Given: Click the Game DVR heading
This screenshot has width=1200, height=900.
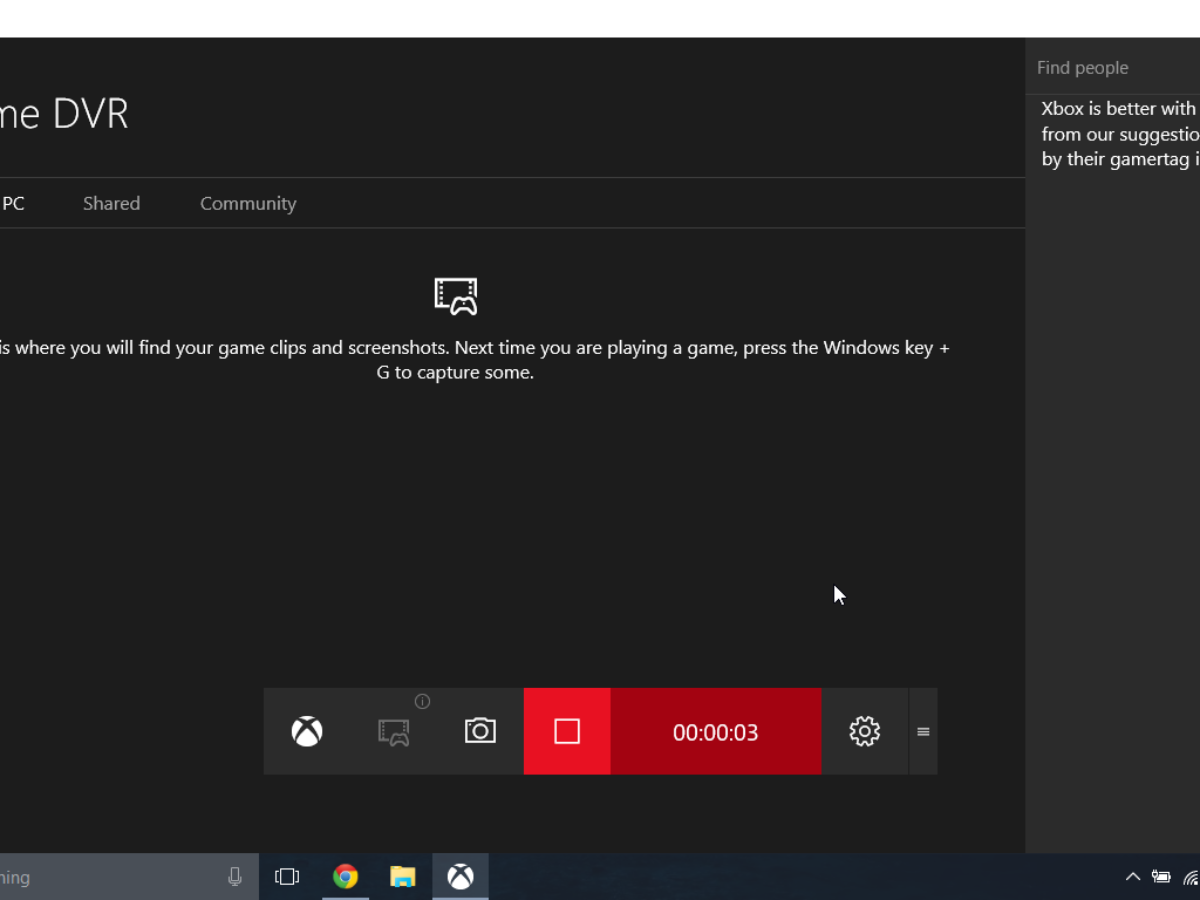Looking at the screenshot, I should click(64, 114).
